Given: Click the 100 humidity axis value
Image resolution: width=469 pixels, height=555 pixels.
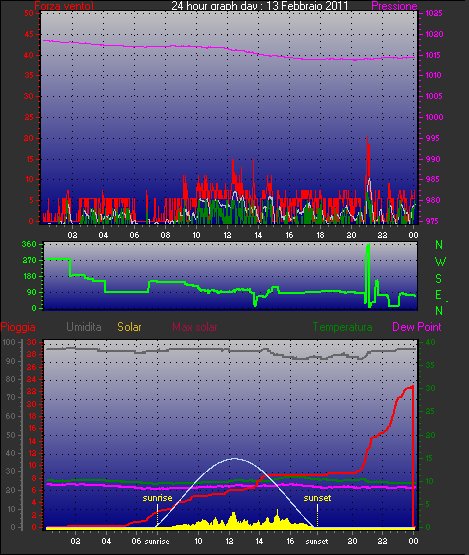Looking at the screenshot, I should tap(9, 342).
